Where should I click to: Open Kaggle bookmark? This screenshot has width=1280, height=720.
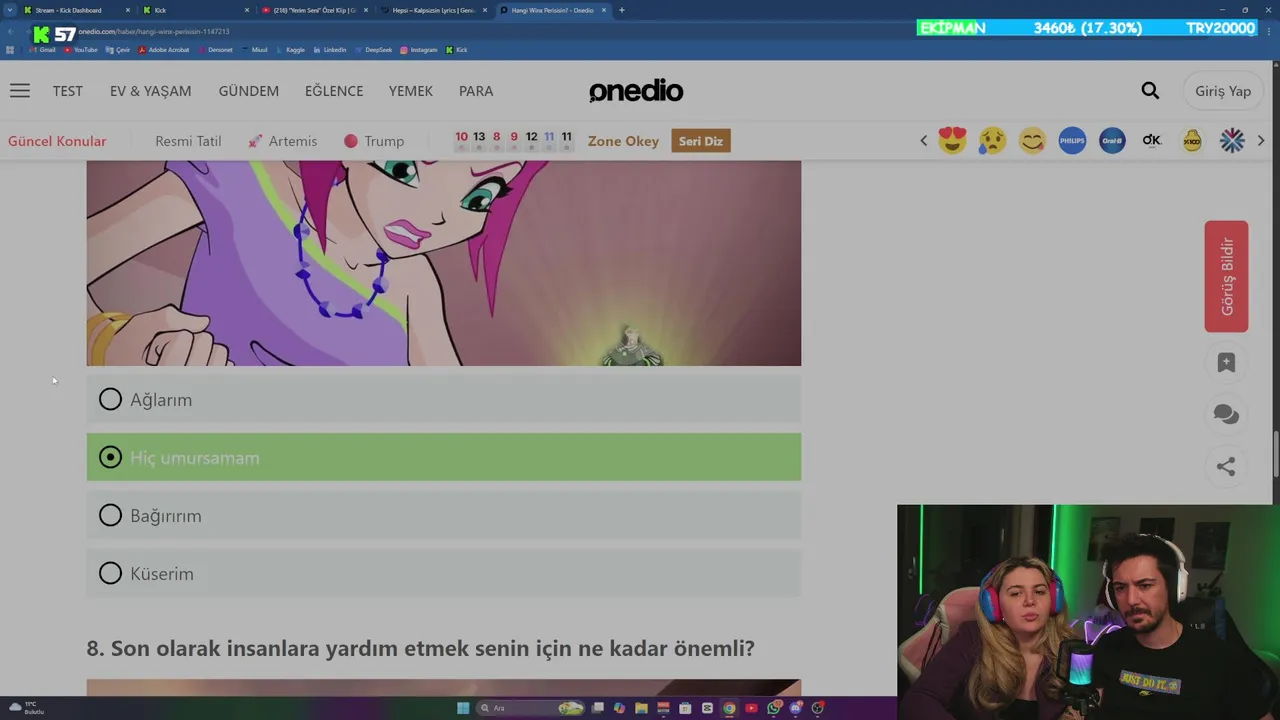290,50
